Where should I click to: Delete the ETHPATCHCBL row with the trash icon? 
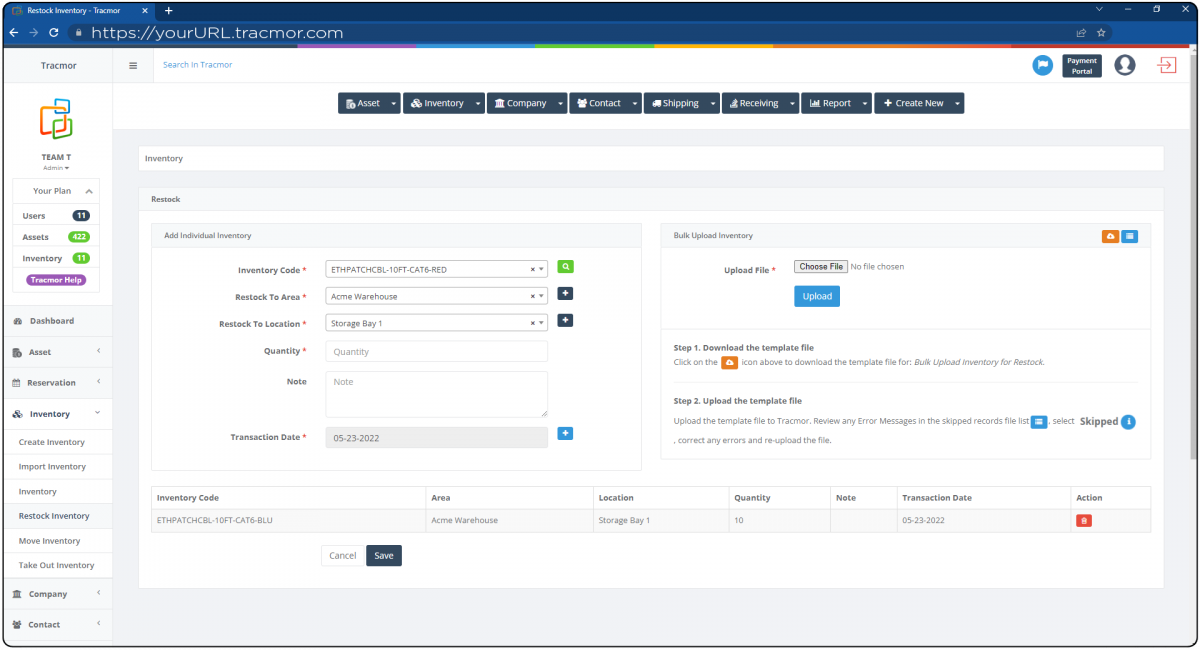[1083, 520]
